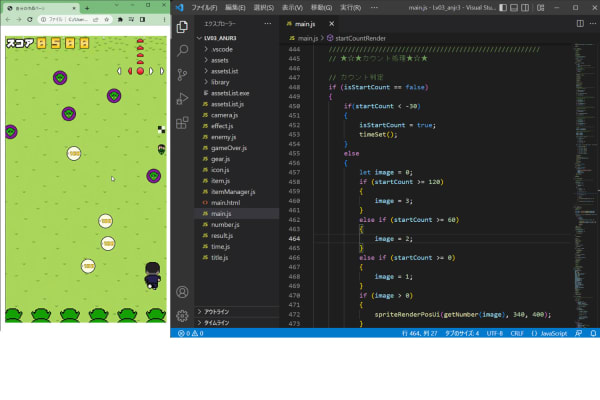Viewport: 600px width, 400px height.
Task: Open Run and Debug view
Action: pyautogui.click(x=182, y=99)
